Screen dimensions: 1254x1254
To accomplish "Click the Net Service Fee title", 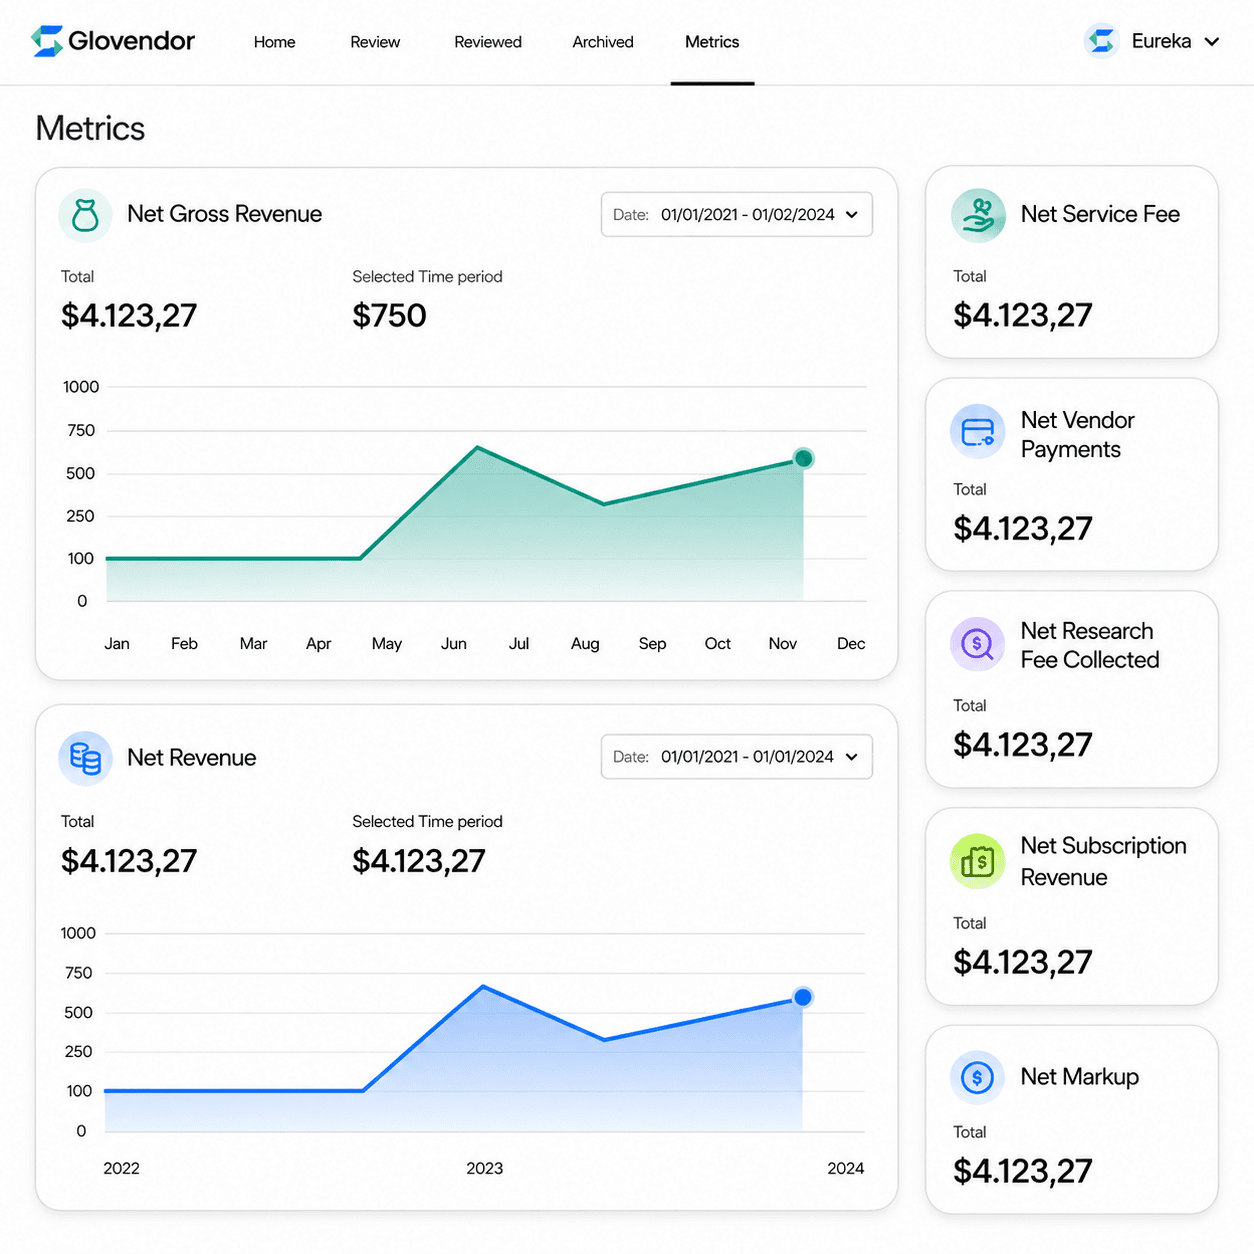I will coord(1100,214).
